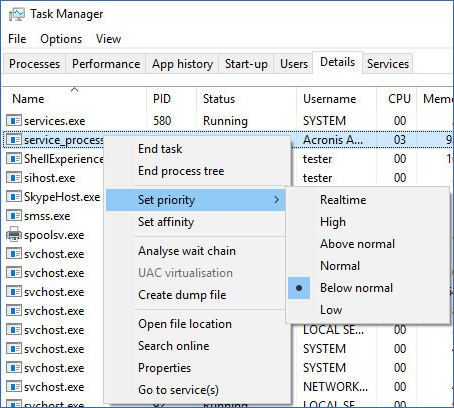
Task: Click the sihost.exe process icon
Action: pyautogui.click(x=14, y=178)
